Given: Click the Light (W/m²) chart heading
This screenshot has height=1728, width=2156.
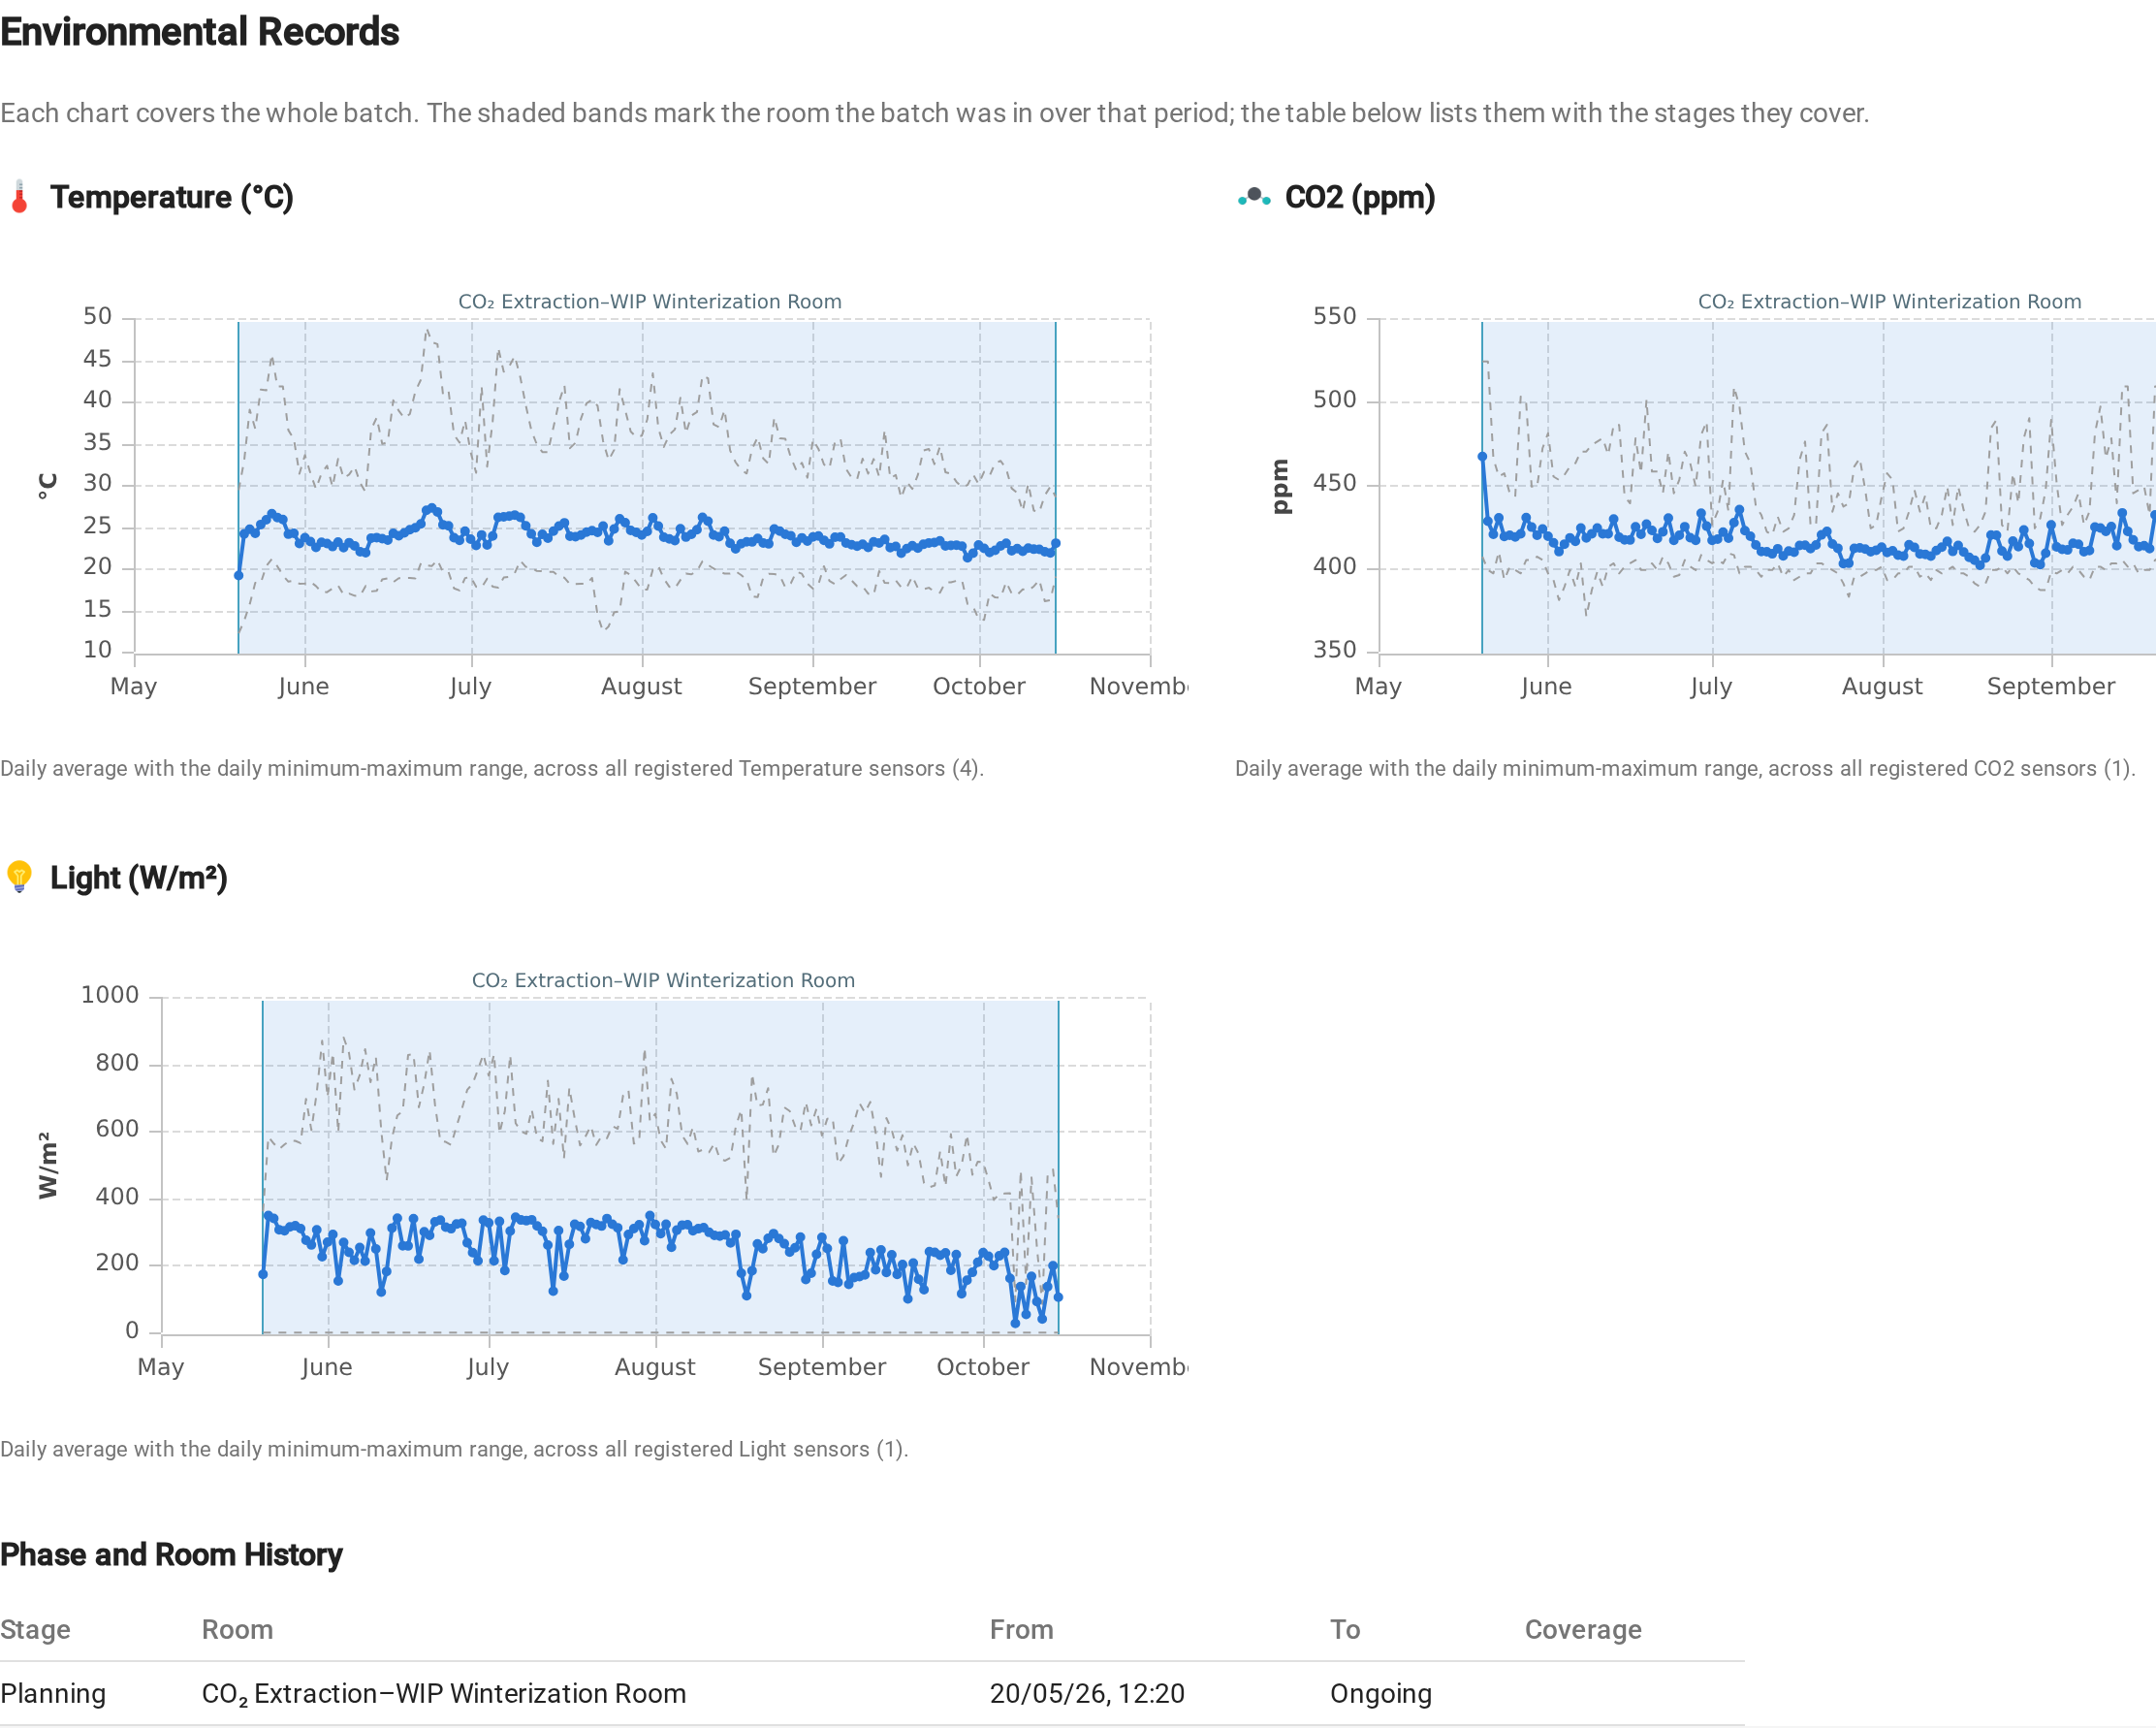Looking at the screenshot, I should 139,877.
